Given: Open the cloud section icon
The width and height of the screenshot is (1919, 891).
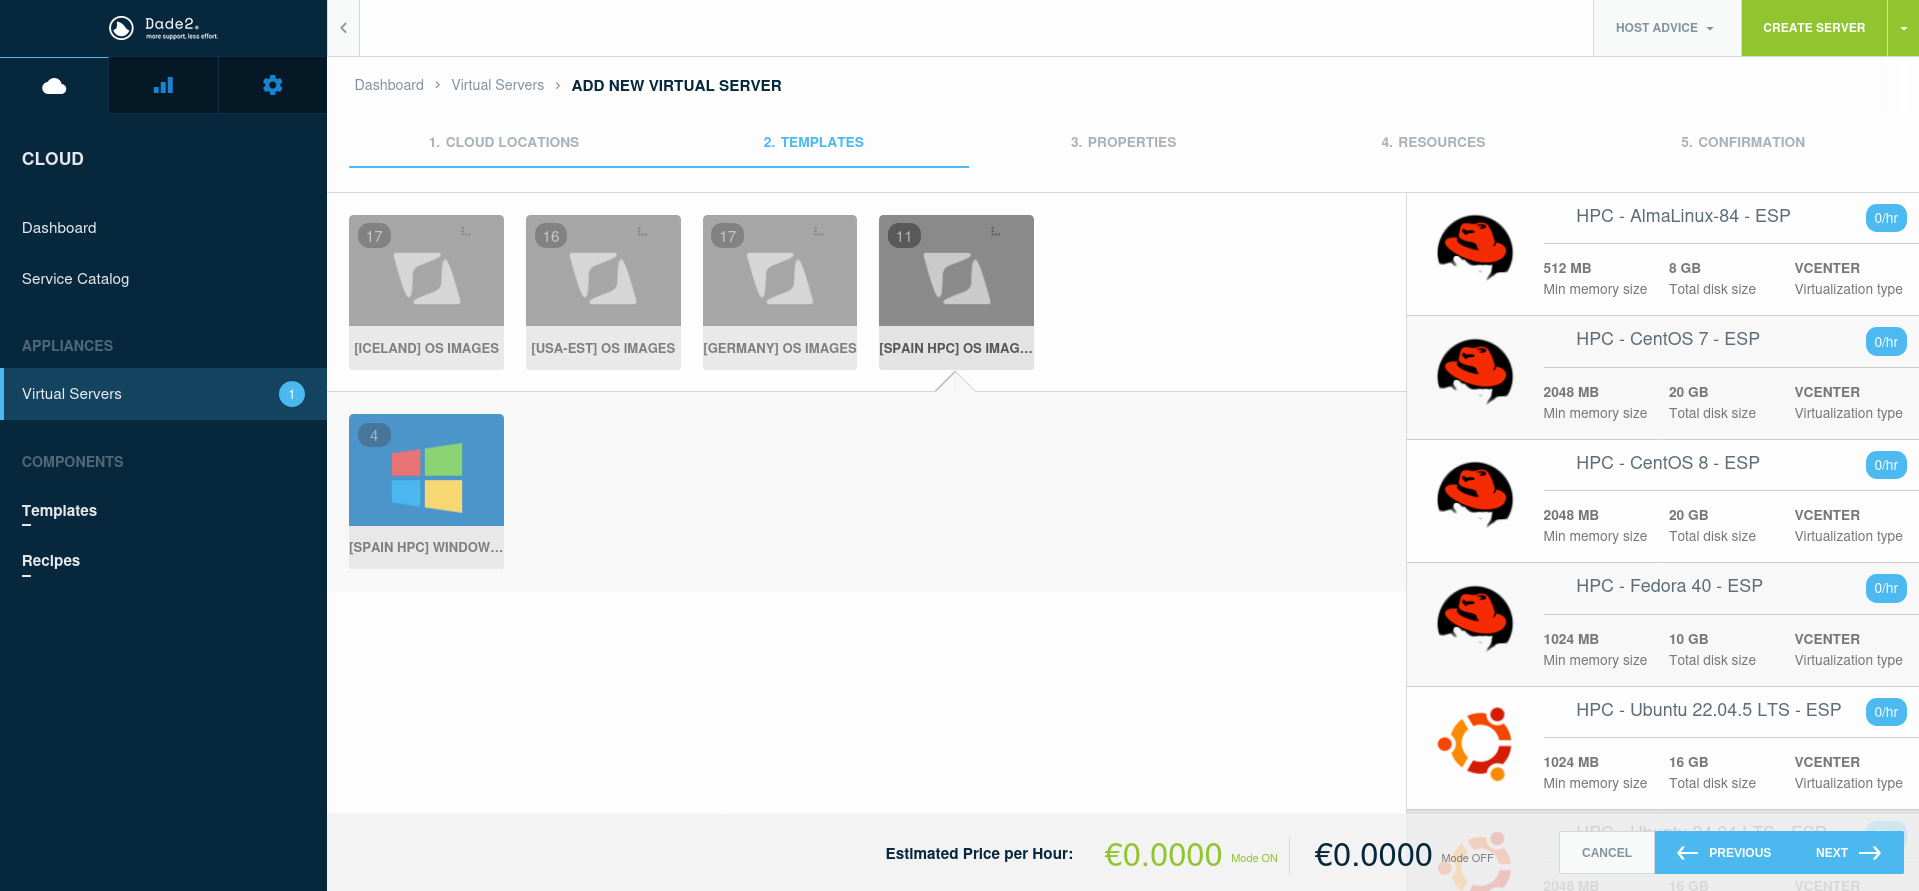Looking at the screenshot, I should pos(54,86).
